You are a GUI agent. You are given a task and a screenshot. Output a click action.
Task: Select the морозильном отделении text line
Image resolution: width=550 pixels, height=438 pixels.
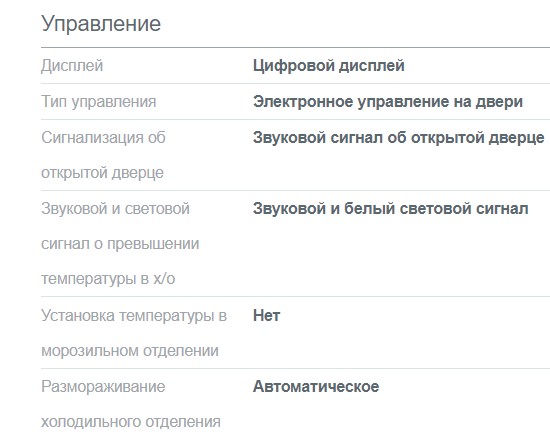130,351
